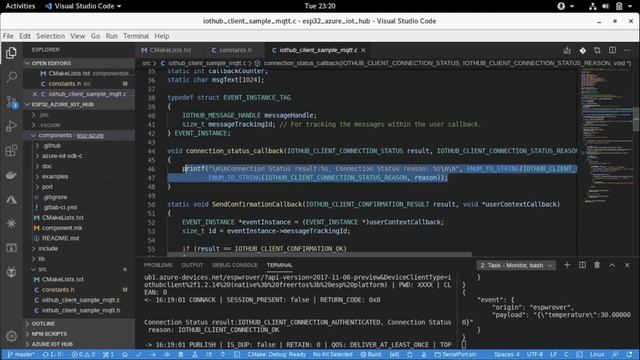Click the CMake Build button in status bar
Image resolution: width=640 pixels, height=360 pixels.
coord(371,354)
